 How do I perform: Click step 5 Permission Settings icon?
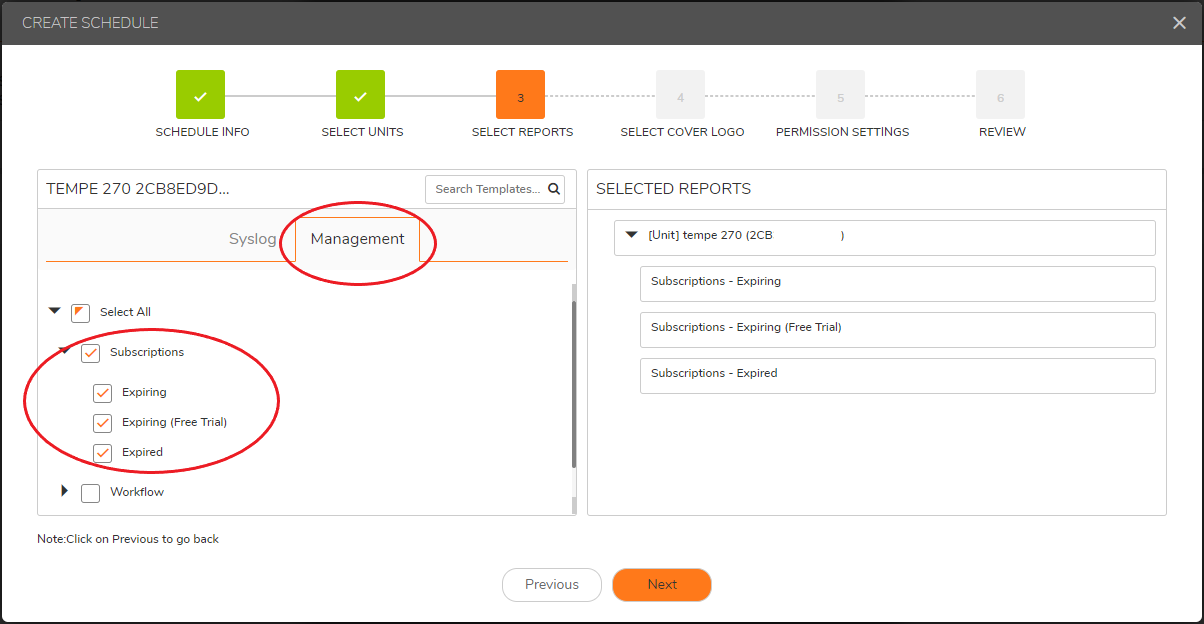tap(840, 95)
